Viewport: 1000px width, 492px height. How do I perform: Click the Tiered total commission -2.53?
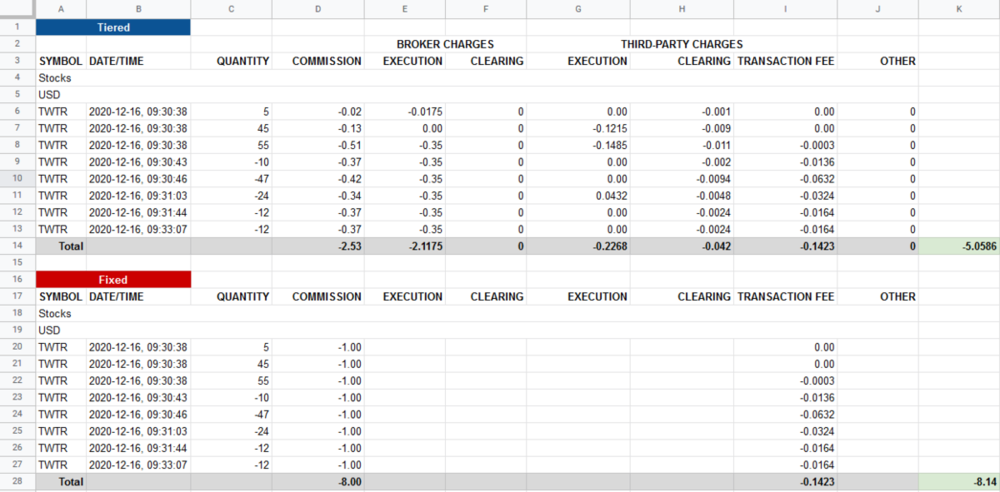click(x=318, y=246)
